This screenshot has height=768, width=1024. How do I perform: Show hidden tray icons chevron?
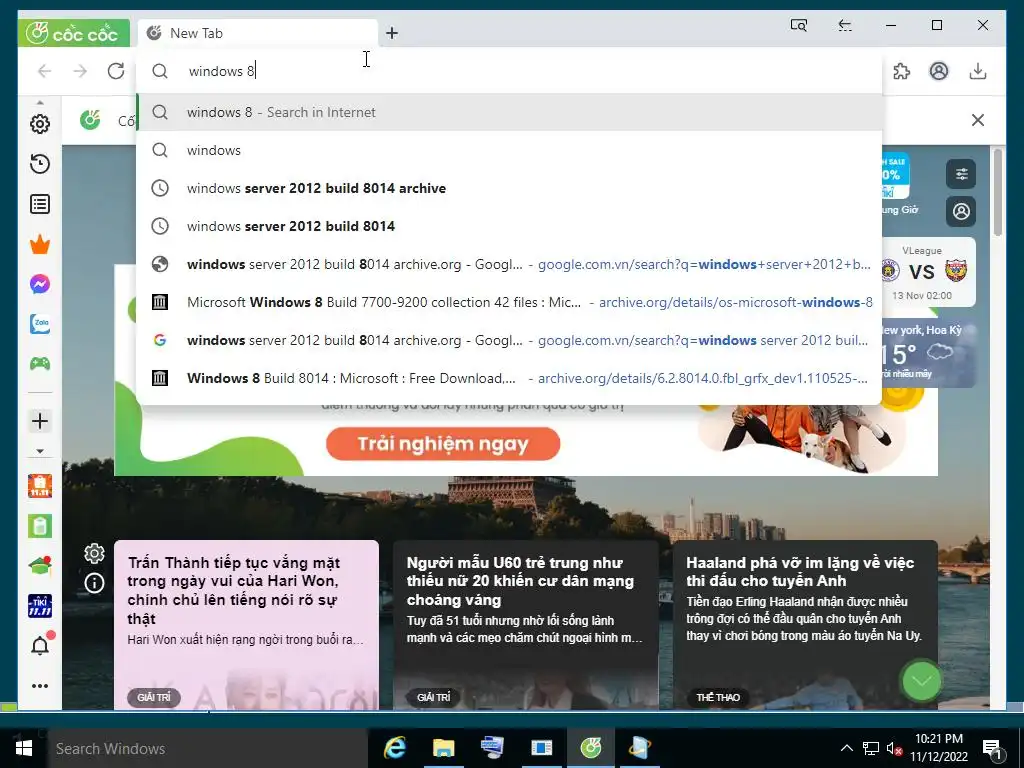coord(846,748)
